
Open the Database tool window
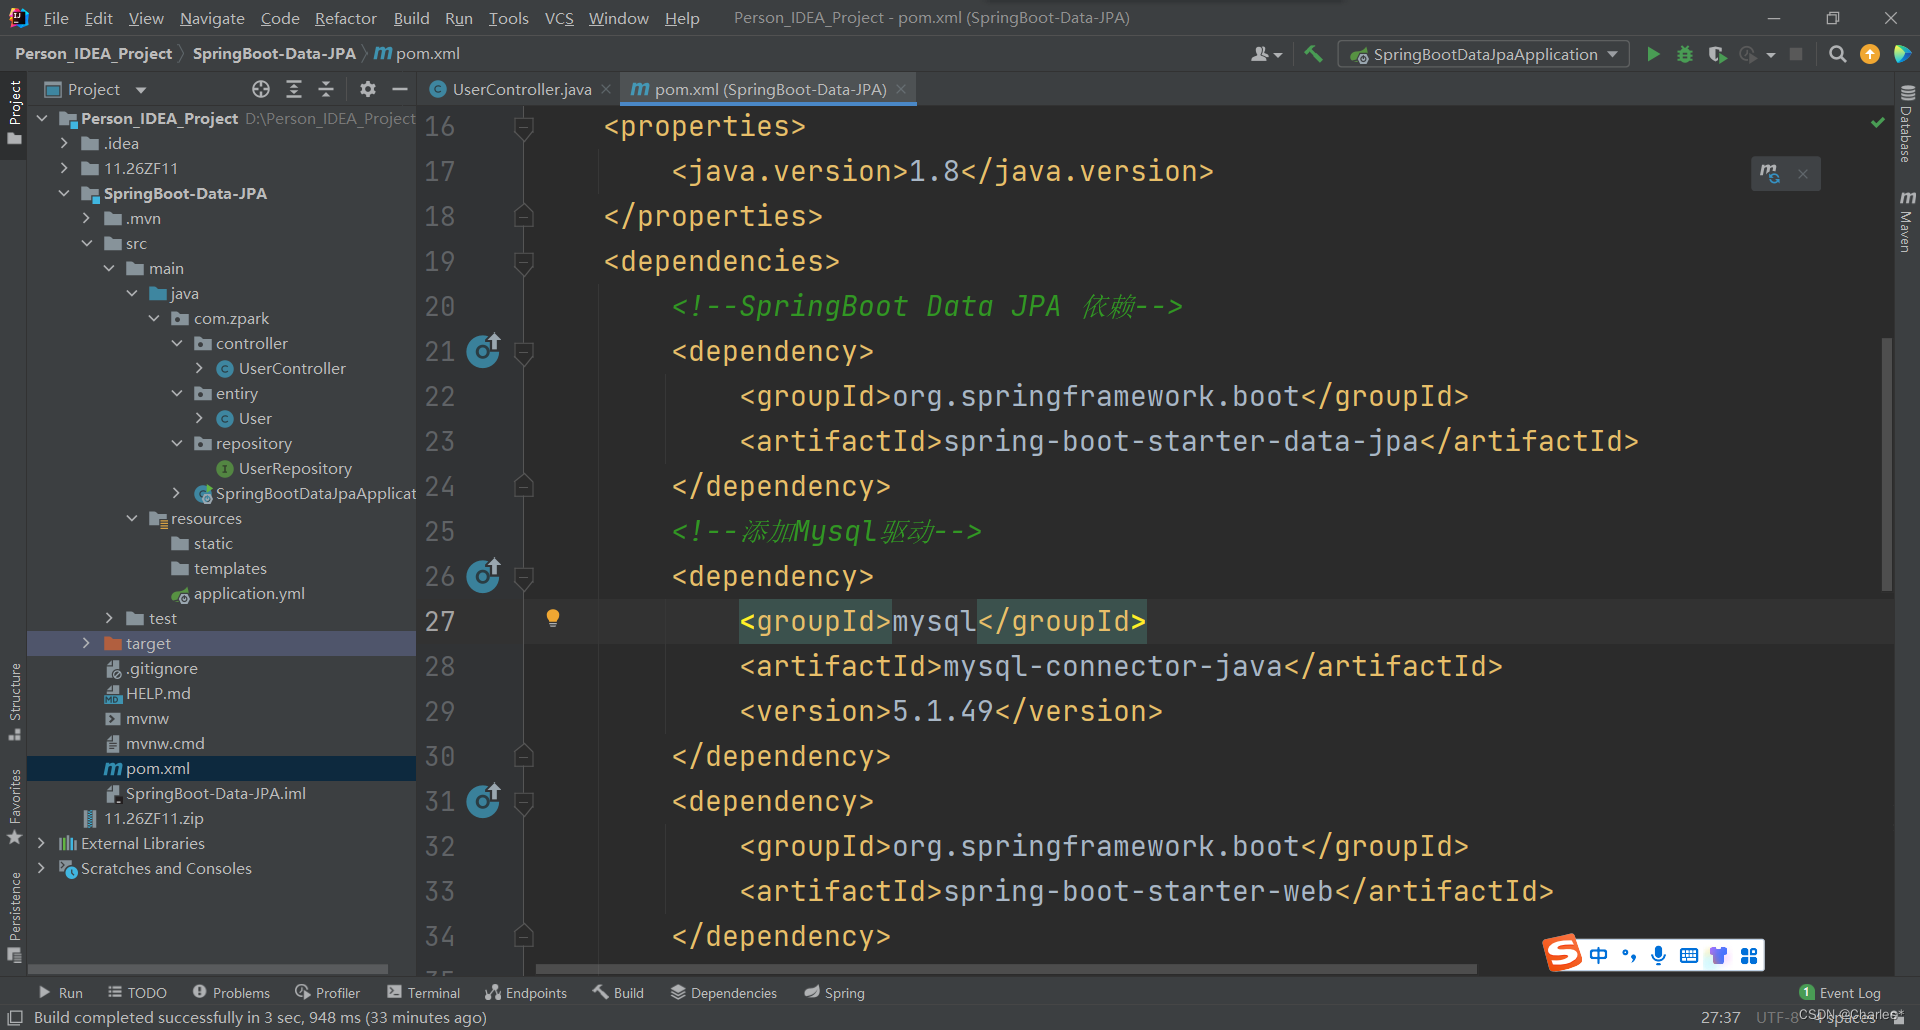1906,124
